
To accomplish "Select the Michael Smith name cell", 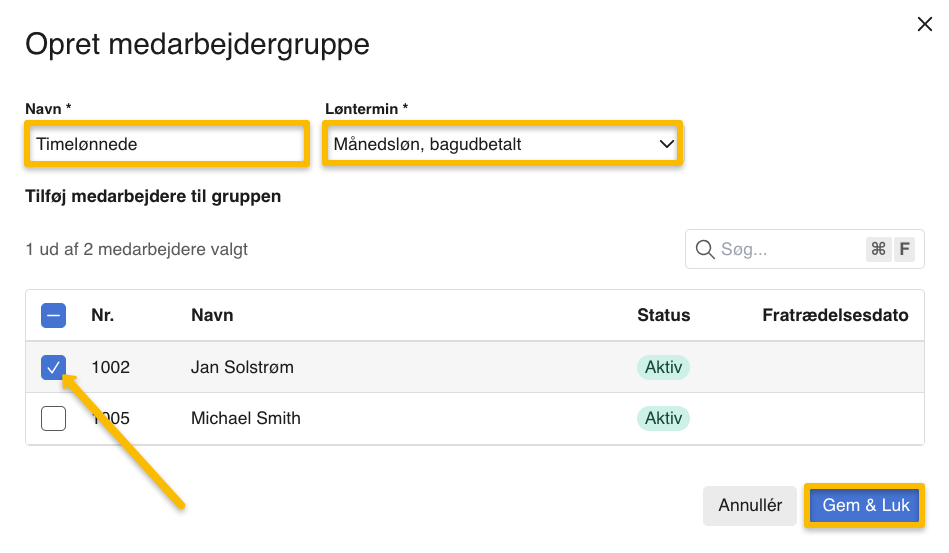I will (x=246, y=418).
